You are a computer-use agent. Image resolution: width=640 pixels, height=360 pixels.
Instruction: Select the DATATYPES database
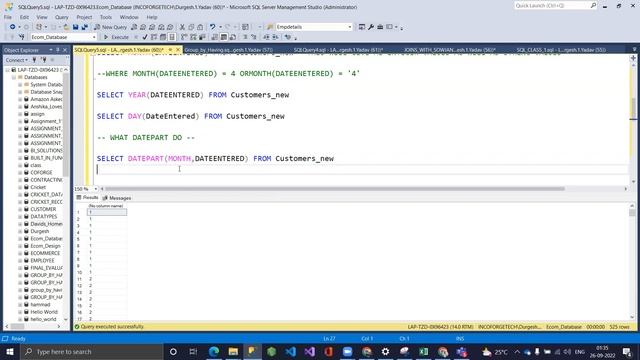tap(44, 217)
